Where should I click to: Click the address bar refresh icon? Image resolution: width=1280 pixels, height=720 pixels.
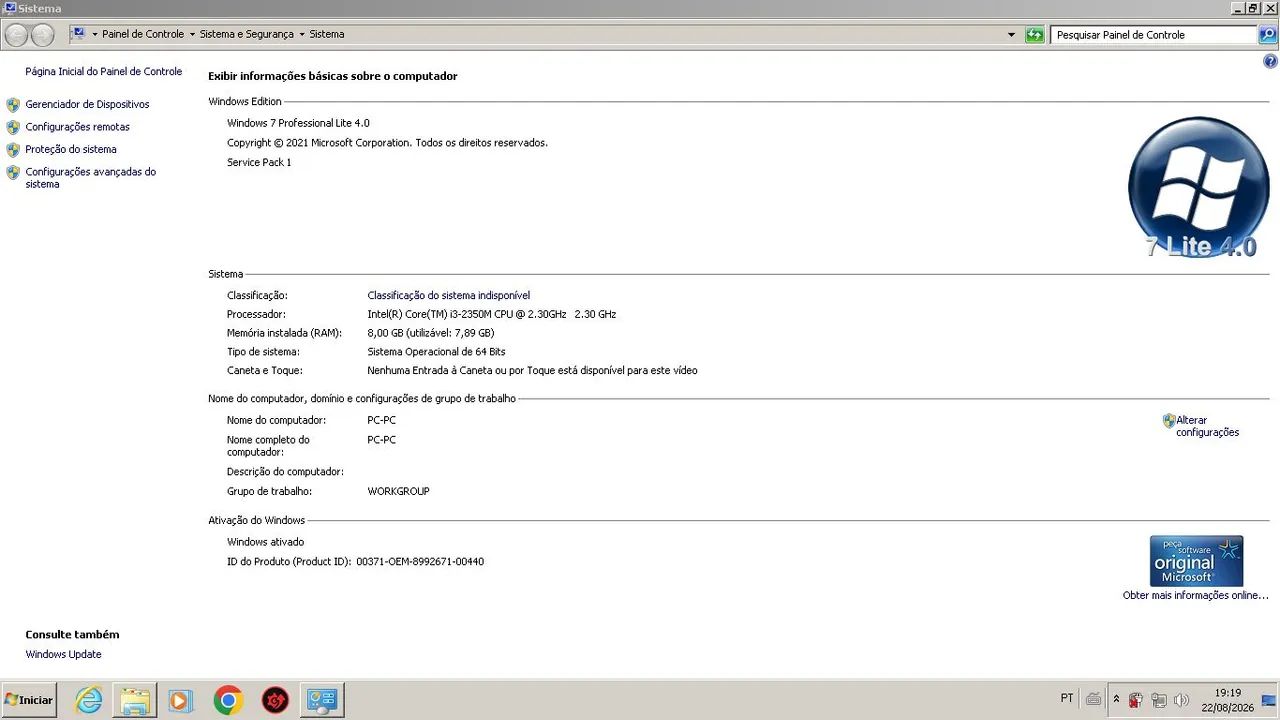[1034, 35]
